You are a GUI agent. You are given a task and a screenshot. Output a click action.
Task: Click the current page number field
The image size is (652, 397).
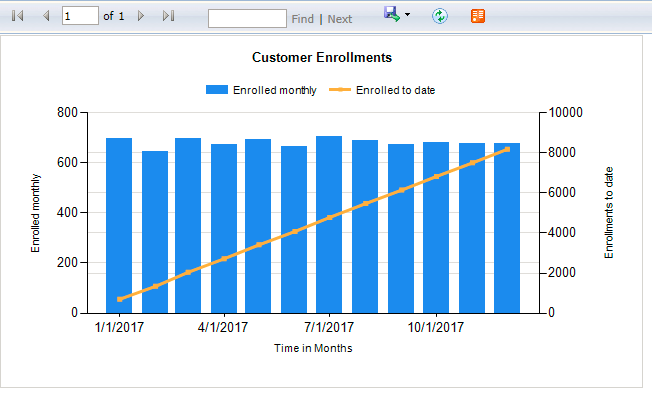point(80,16)
